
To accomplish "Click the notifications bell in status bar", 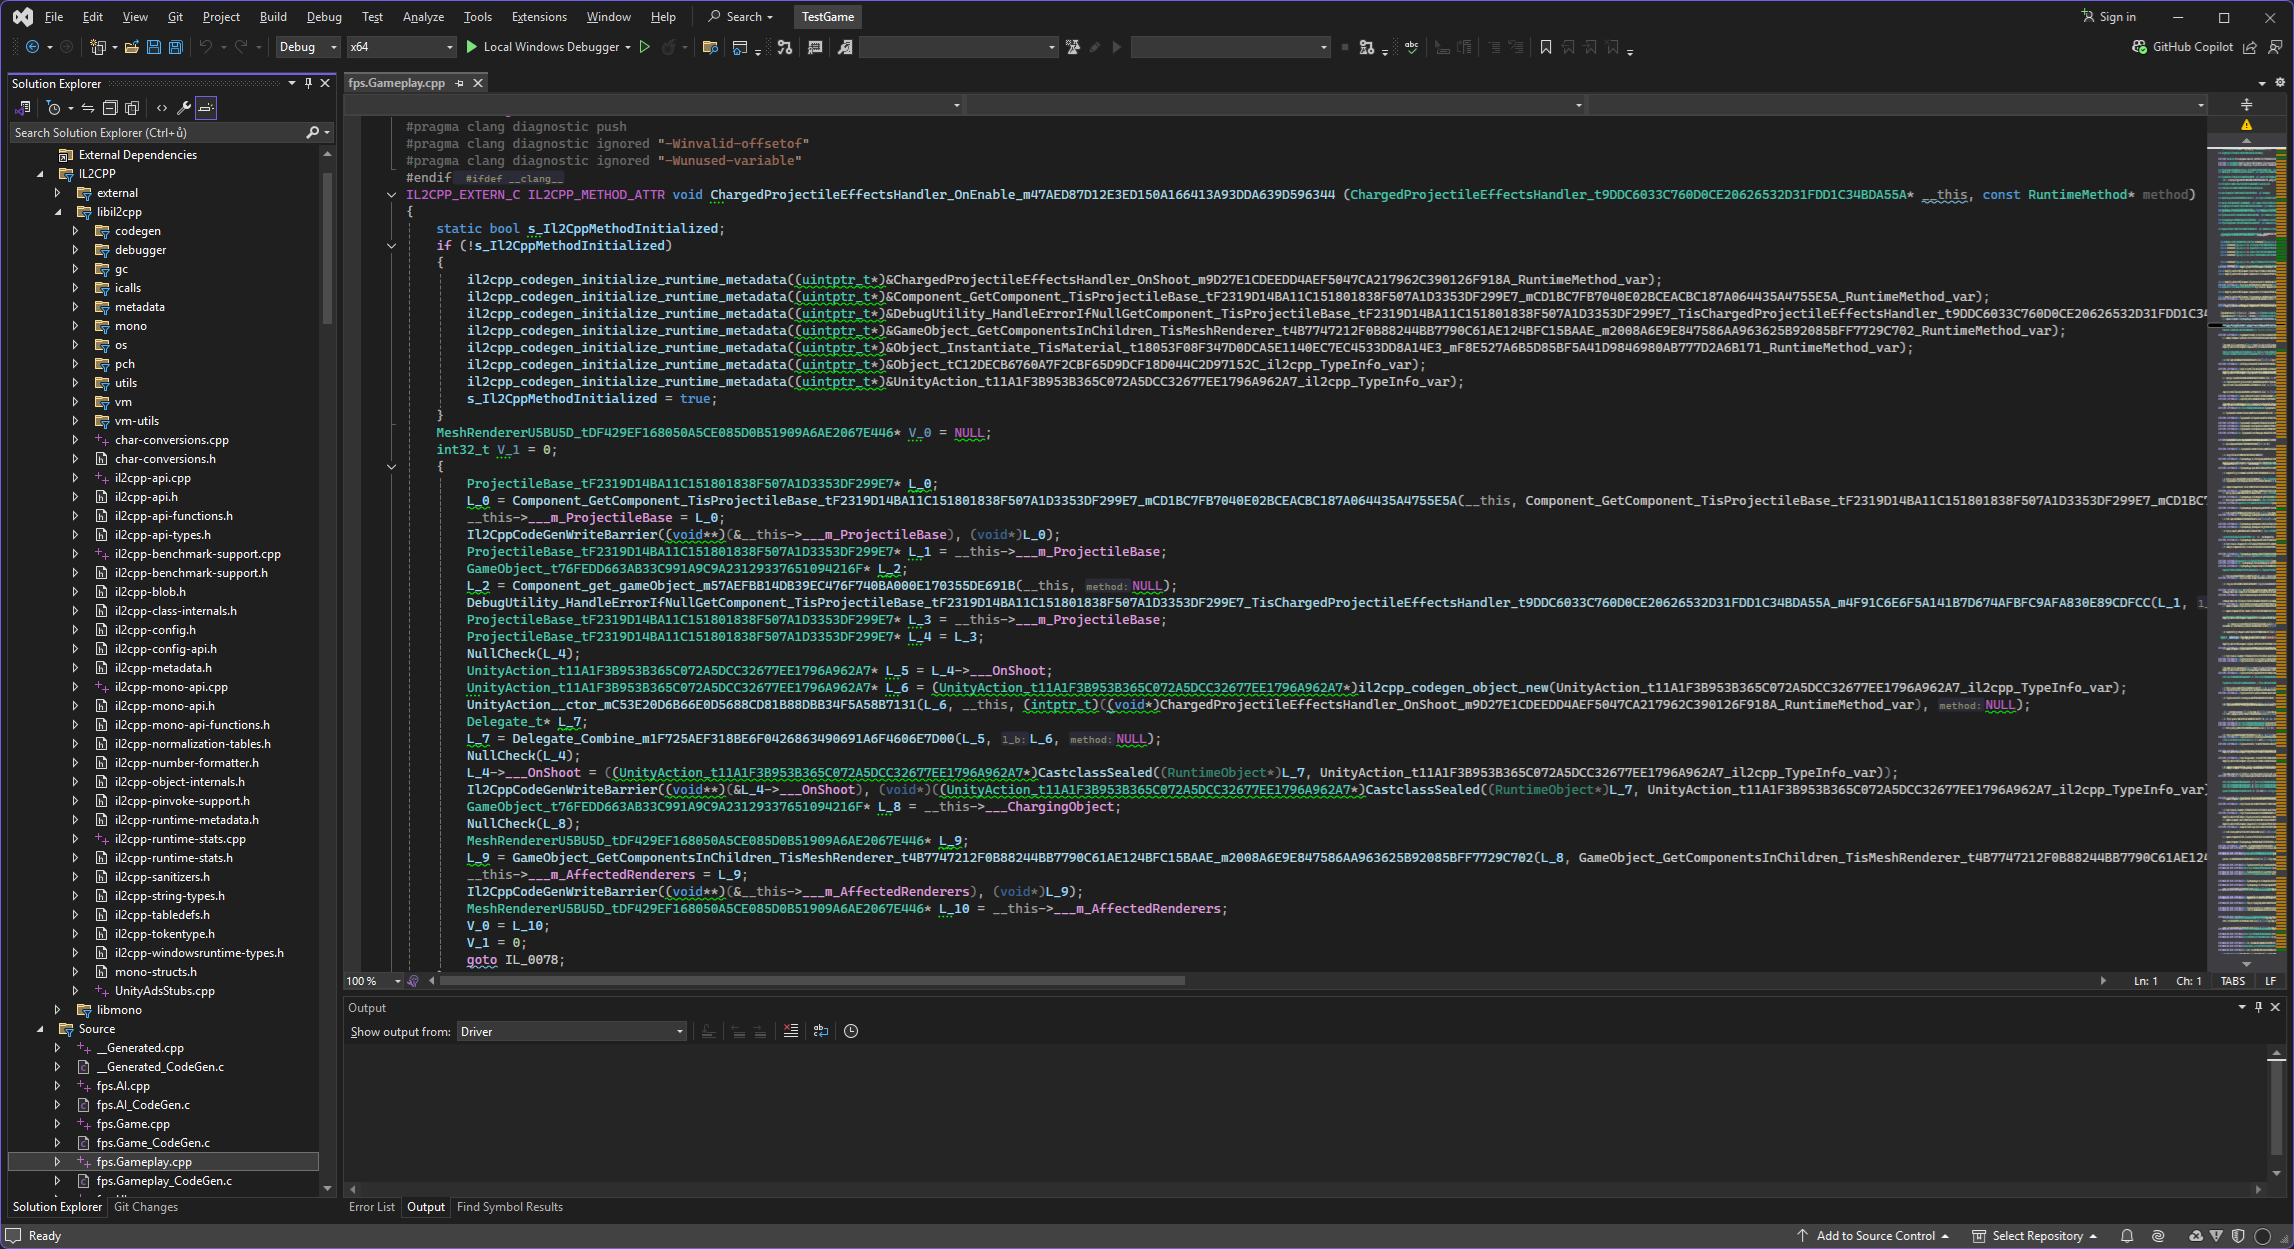I will 2127,1236.
